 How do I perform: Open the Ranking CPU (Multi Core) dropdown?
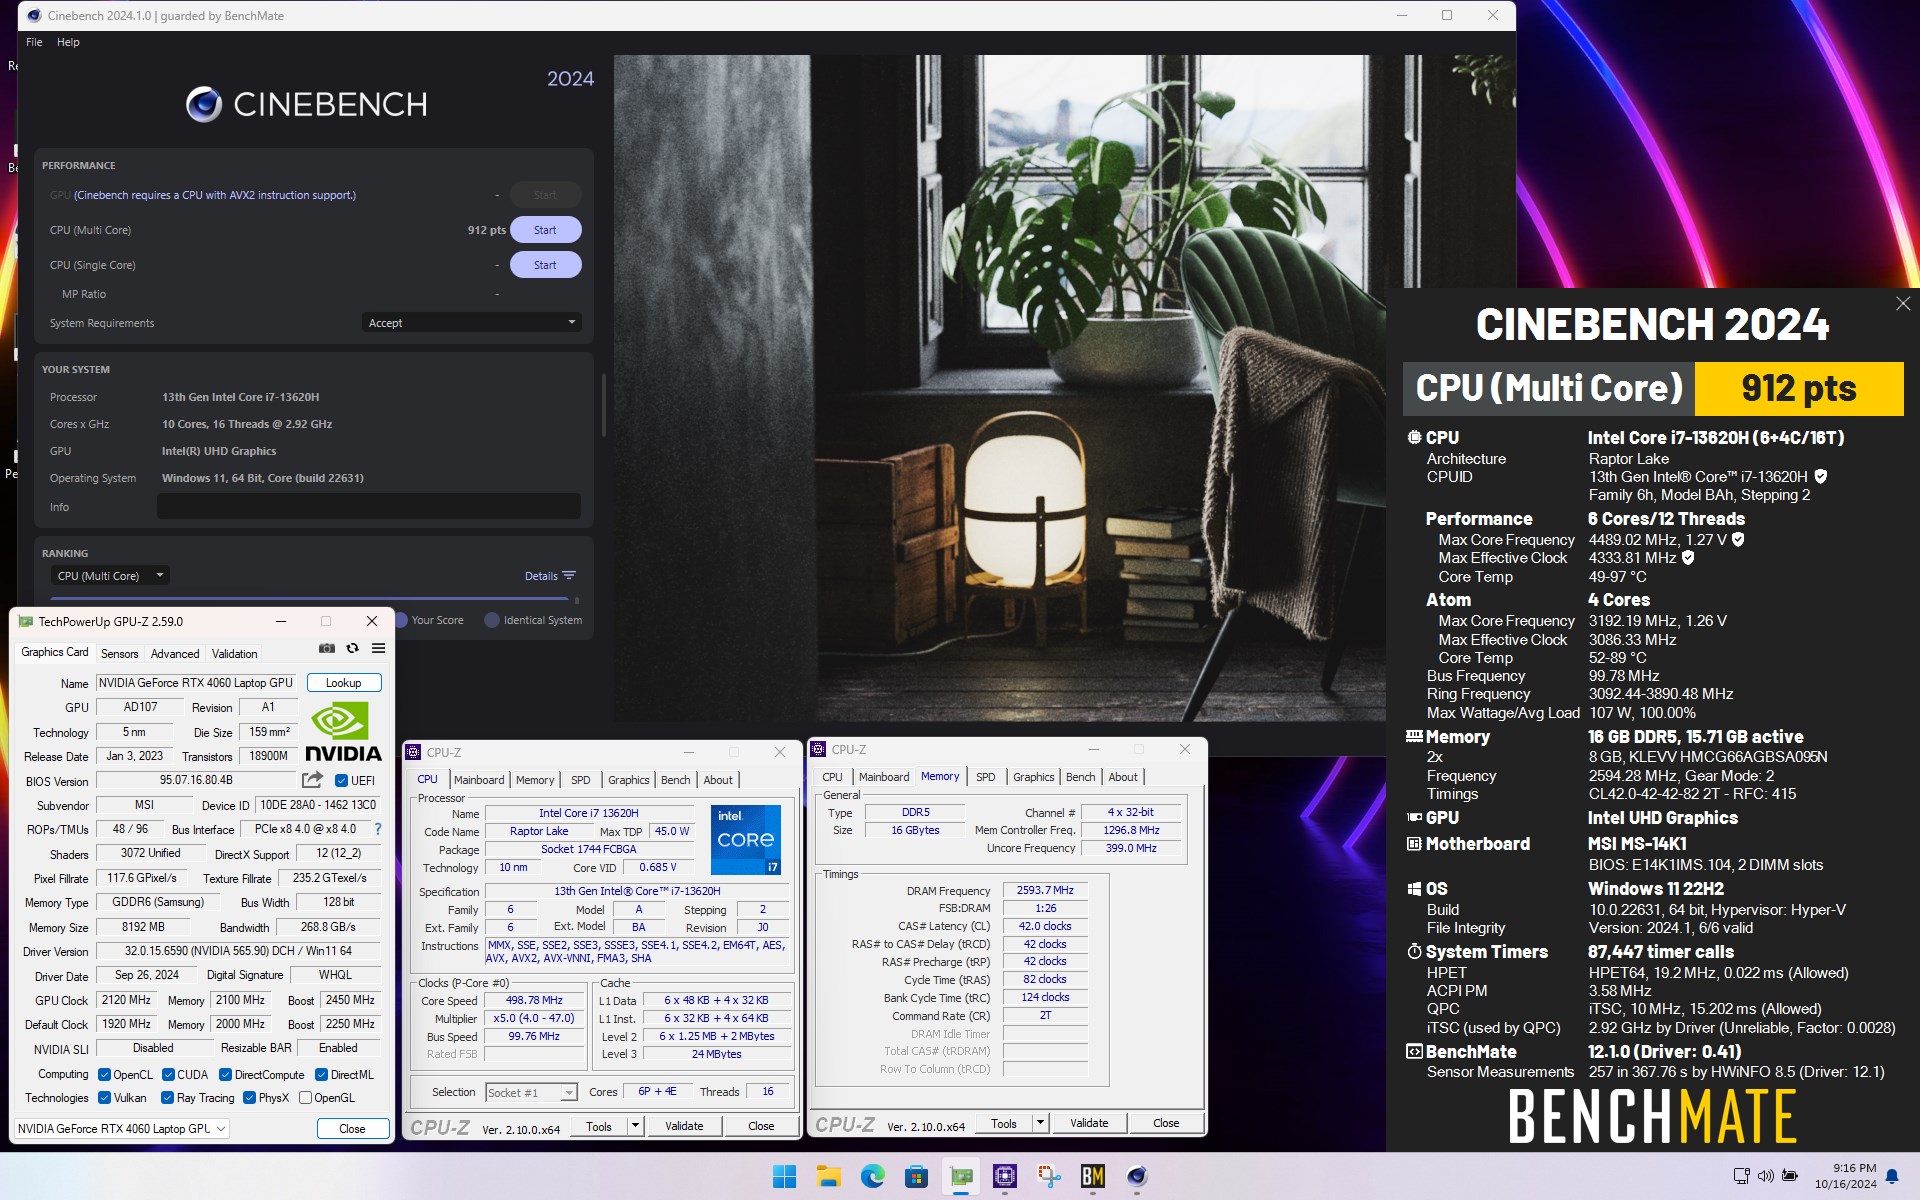tap(110, 576)
